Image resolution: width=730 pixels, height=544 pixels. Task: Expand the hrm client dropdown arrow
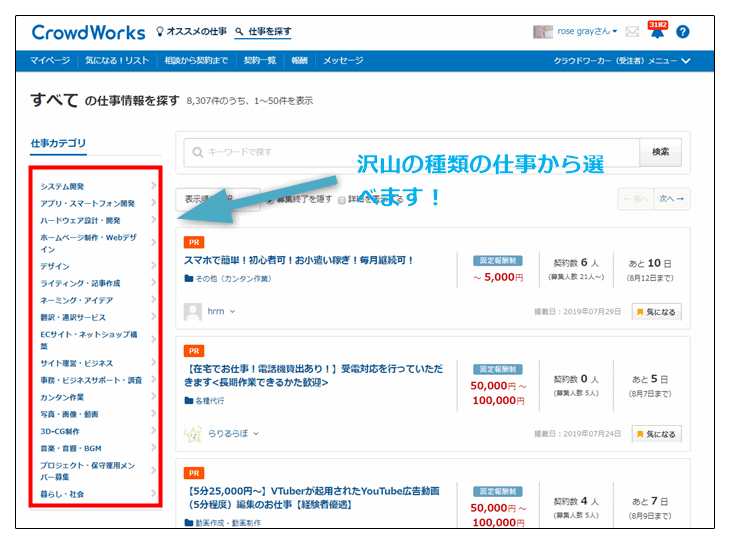pyautogui.click(x=232, y=312)
